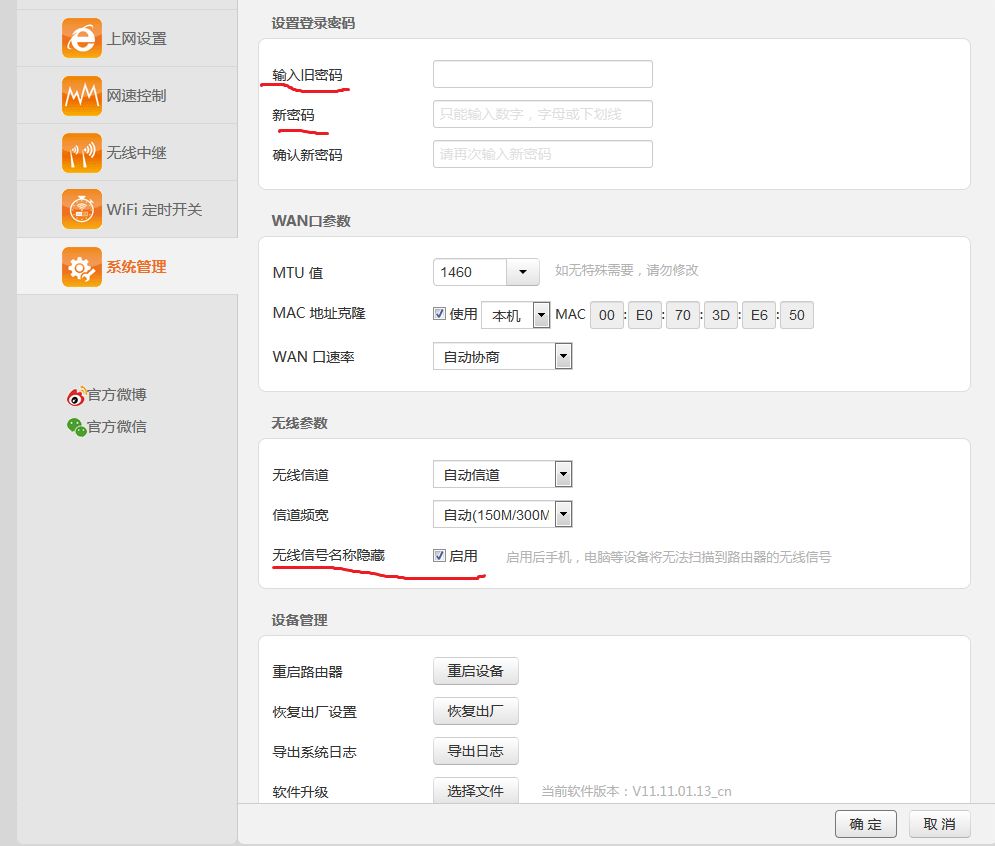Open the MTU 值 dropdown
The image size is (995, 846).
click(x=522, y=272)
